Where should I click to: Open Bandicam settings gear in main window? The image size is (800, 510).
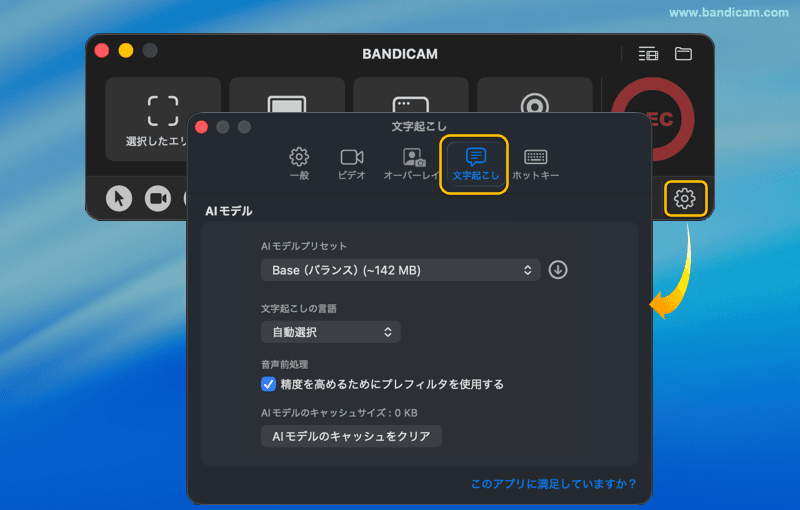click(x=685, y=198)
